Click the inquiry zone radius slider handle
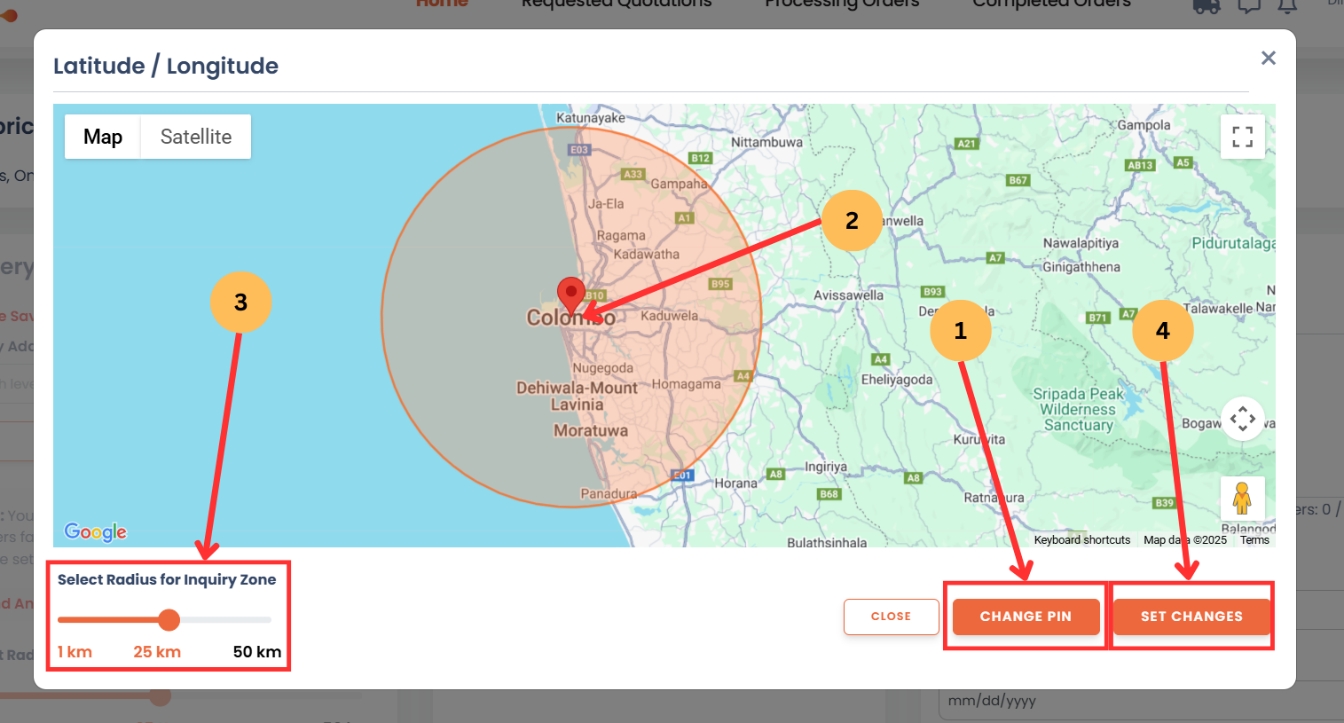Image resolution: width=1344 pixels, height=723 pixels. (x=169, y=620)
